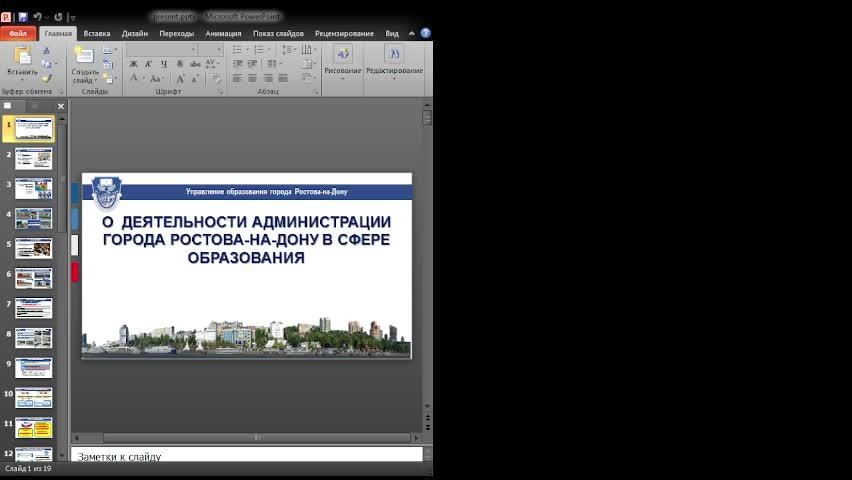Image resolution: width=852 pixels, height=480 pixels.
Task: Collapse the ribbon with the caret arrow
Action: point(414,33)
